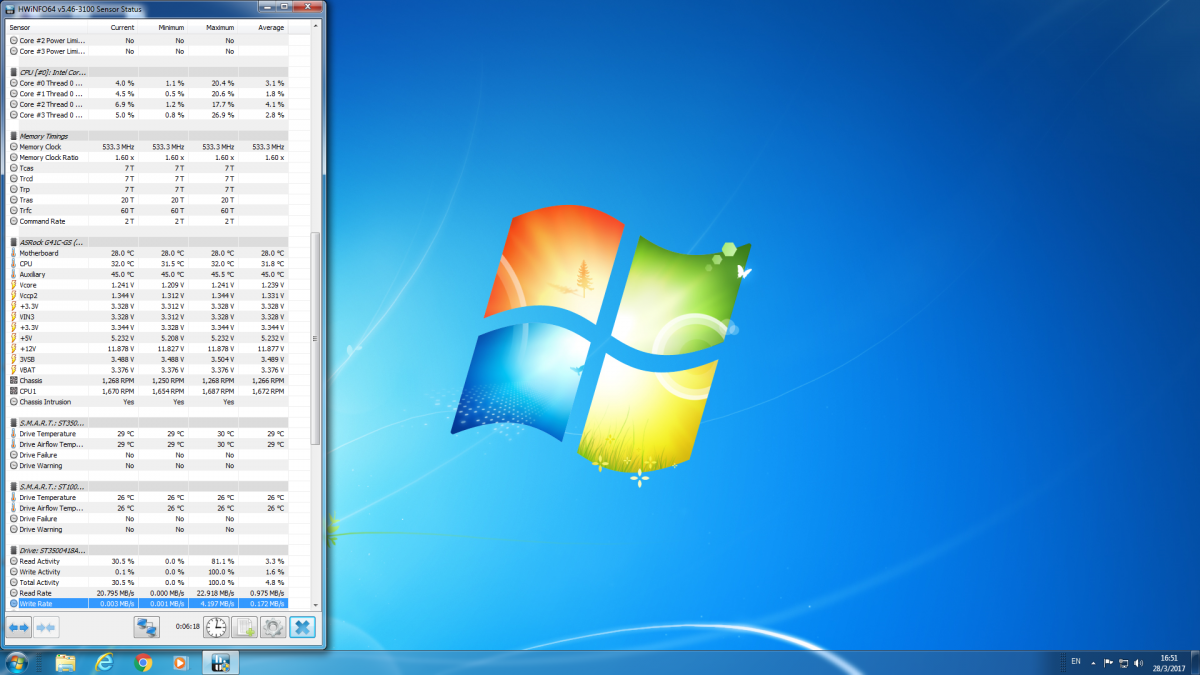Click the Chassis Intrusion circle icon
Image resolution: width=1200 pixels, height=675 pixels.
(x=14, y=402)
